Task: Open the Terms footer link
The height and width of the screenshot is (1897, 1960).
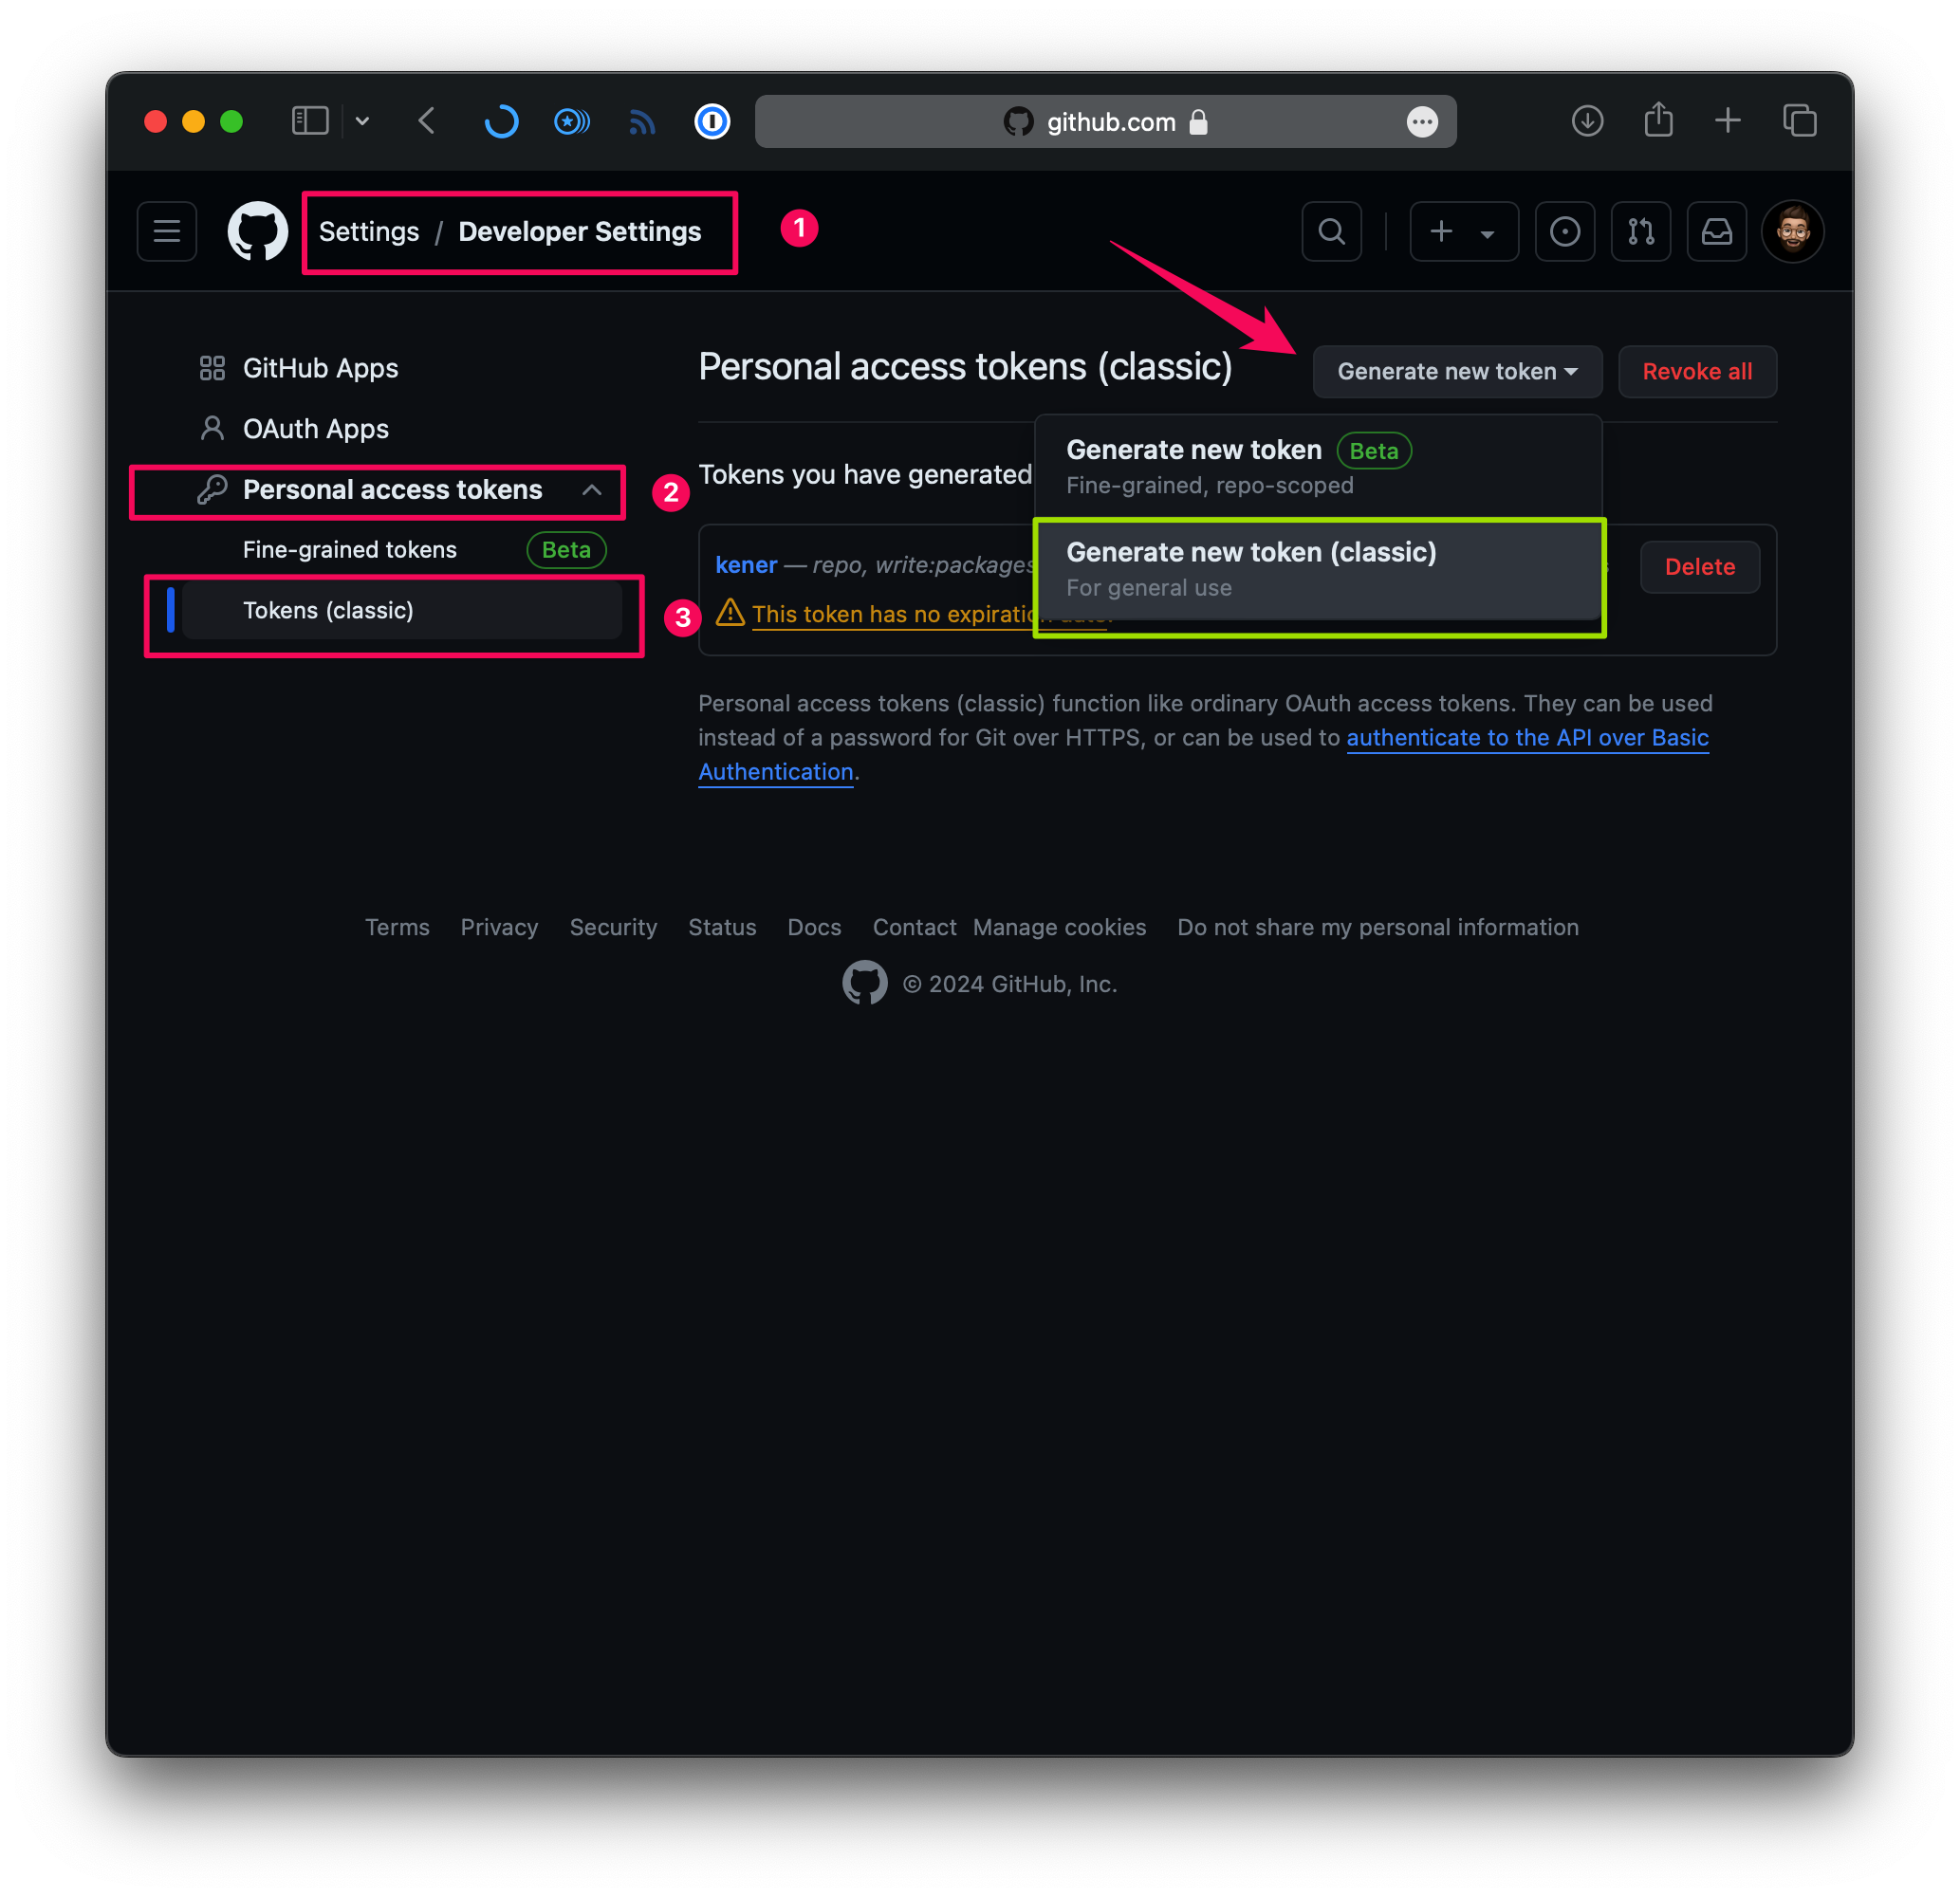Action: pos(397,927)
